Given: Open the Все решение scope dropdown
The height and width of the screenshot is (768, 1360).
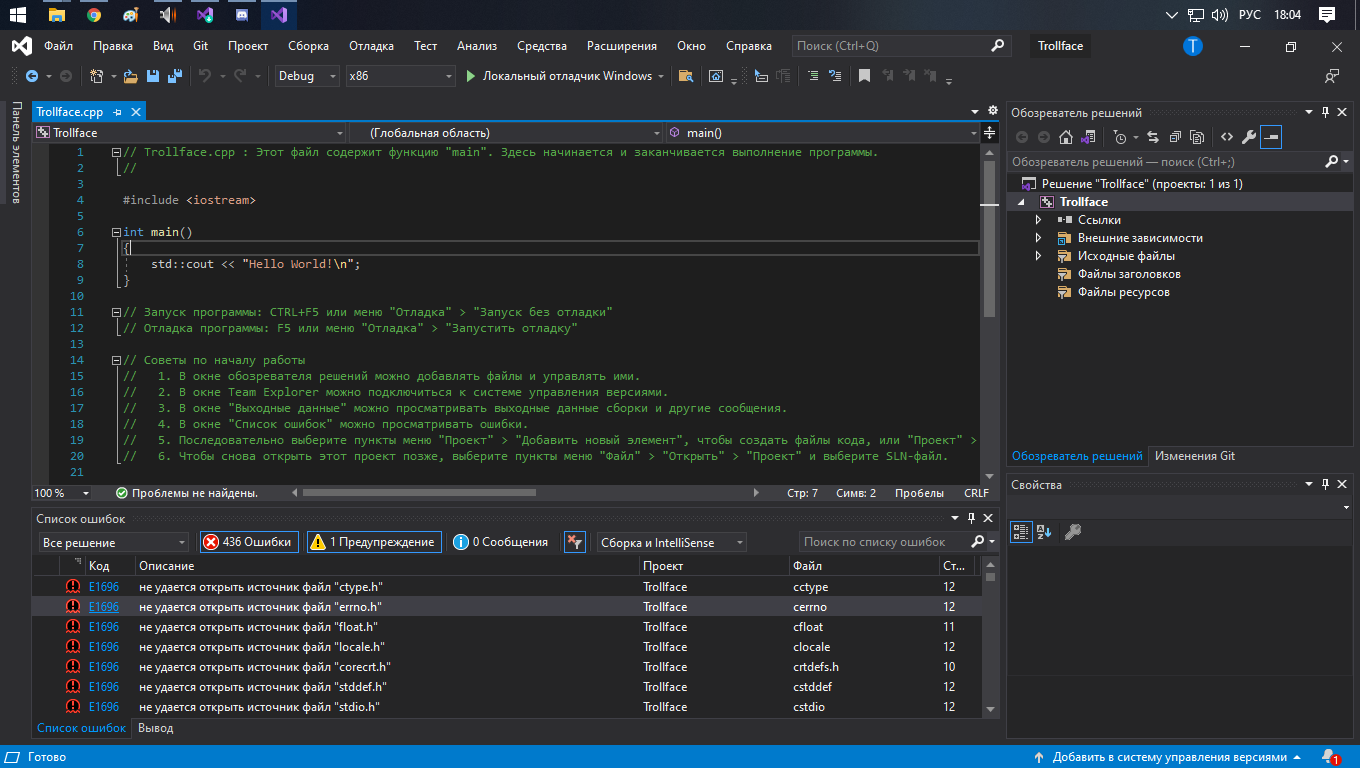Looking at the screenshot, I should pyautogui.click(x=114, y=542).
